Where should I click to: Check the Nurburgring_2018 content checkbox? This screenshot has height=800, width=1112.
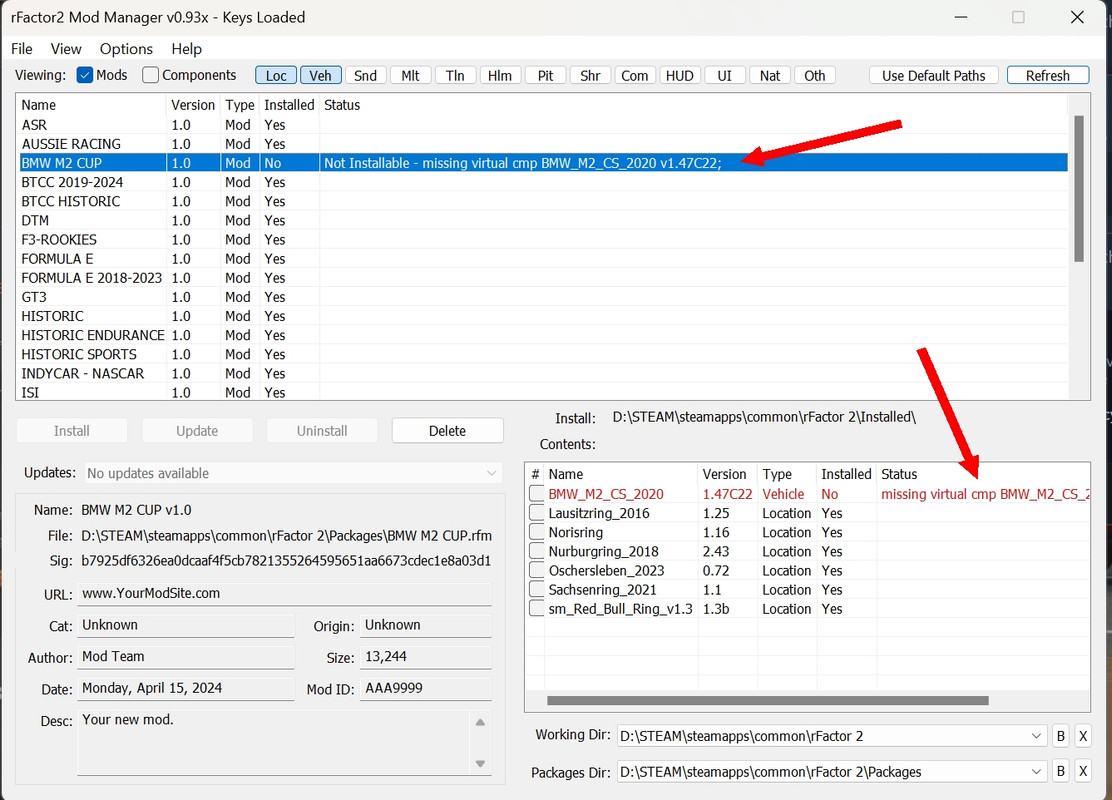point(537,551)
